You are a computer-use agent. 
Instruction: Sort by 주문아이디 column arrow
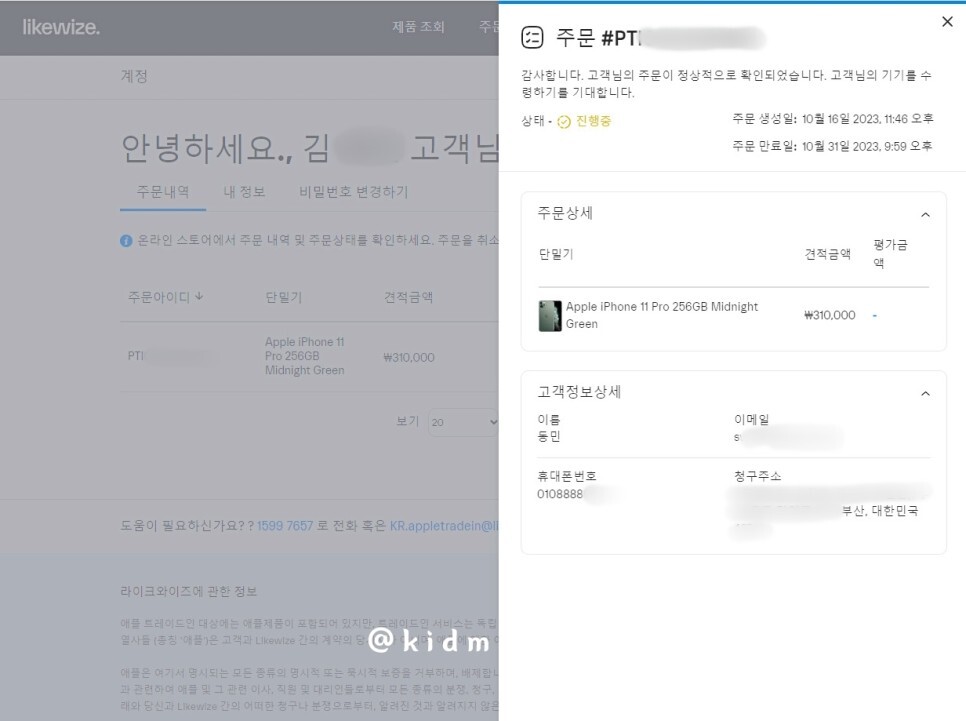click(x=199, y=296)
